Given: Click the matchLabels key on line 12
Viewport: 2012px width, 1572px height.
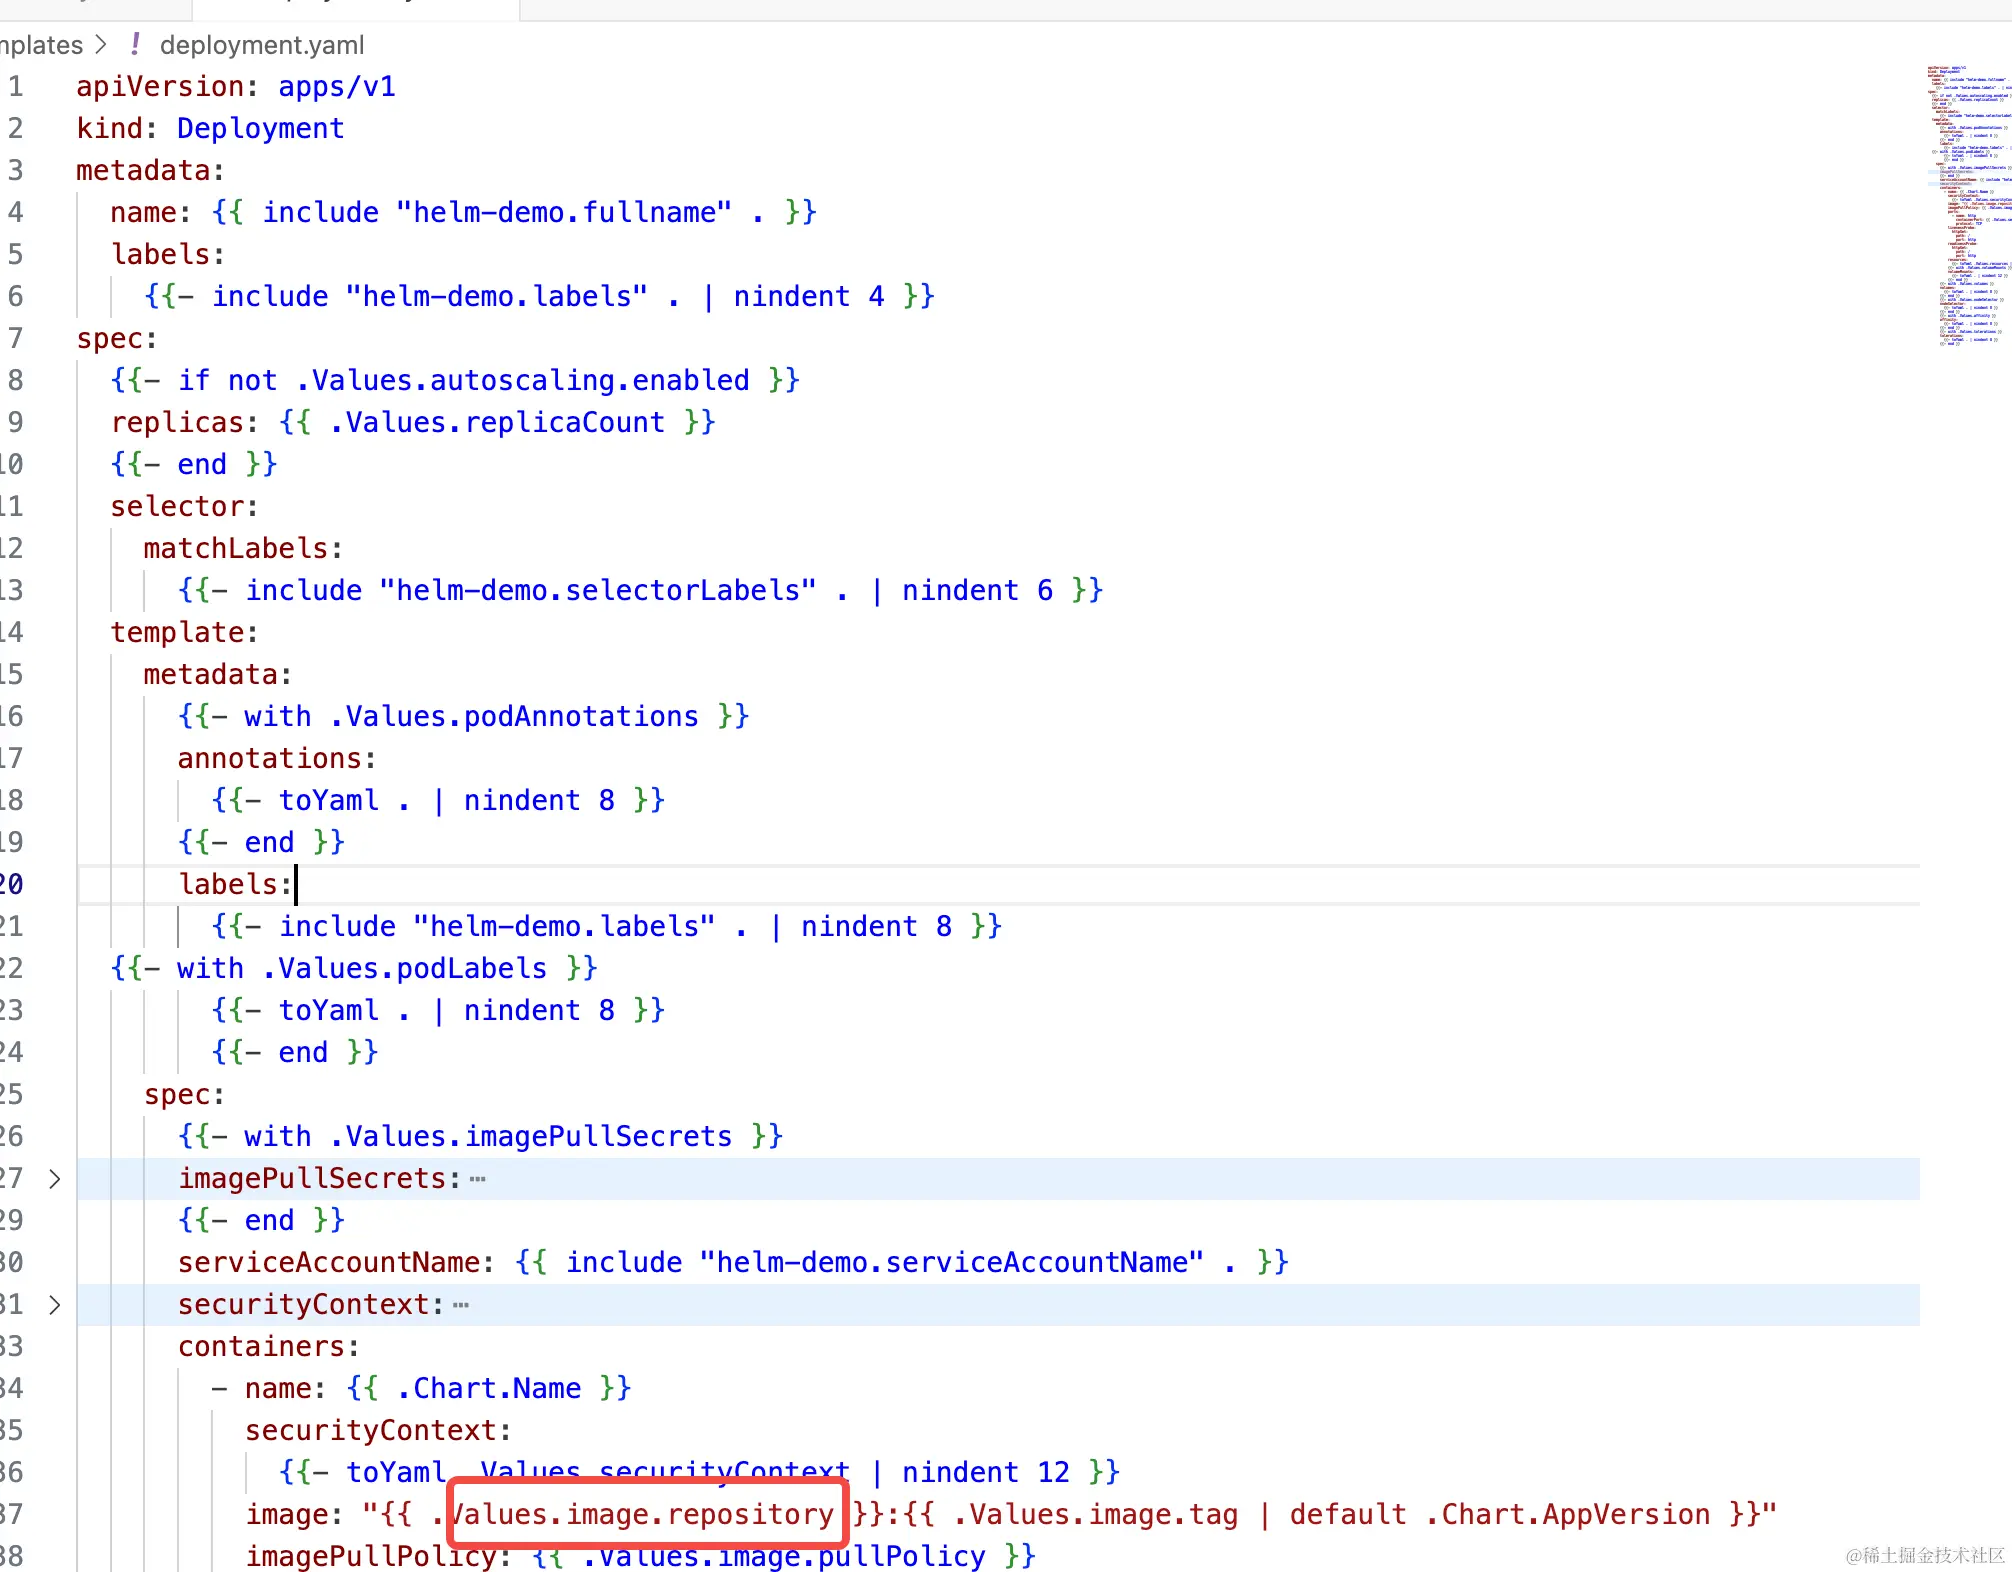Looking at the screenshot, I should coord(236,548).
